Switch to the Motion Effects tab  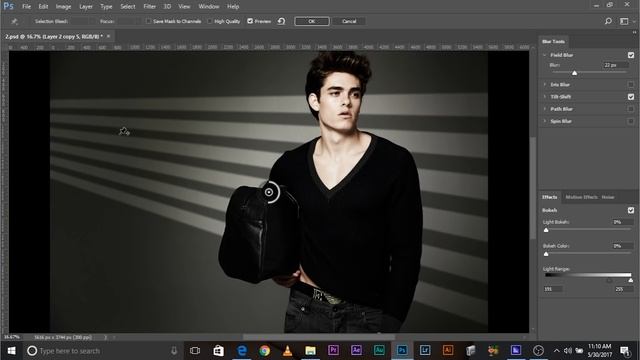581,197
